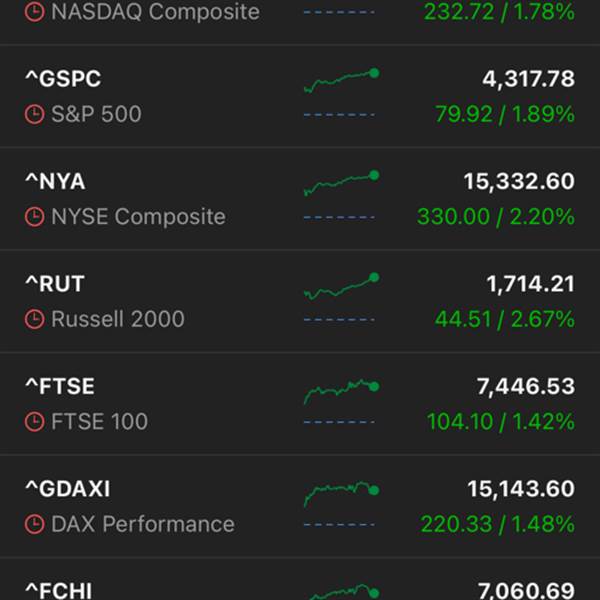Open the ^RUT sparkline chart
600x600 pixels.
pos(341,286)
